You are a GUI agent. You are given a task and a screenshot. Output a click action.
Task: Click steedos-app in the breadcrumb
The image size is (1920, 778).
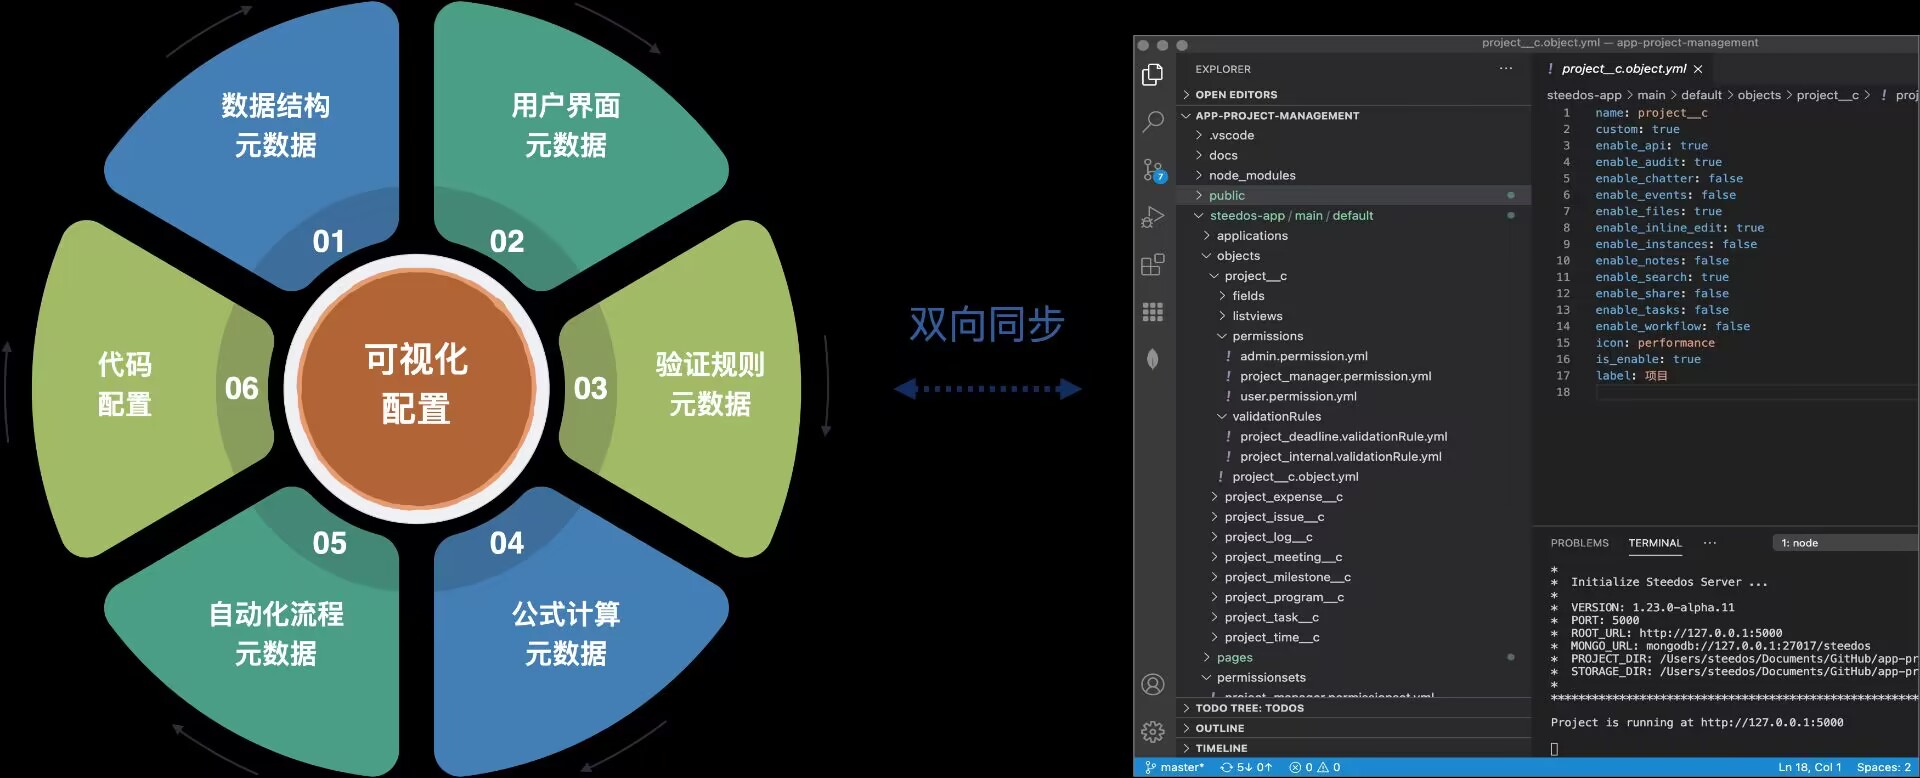[x=1584, y=95]
